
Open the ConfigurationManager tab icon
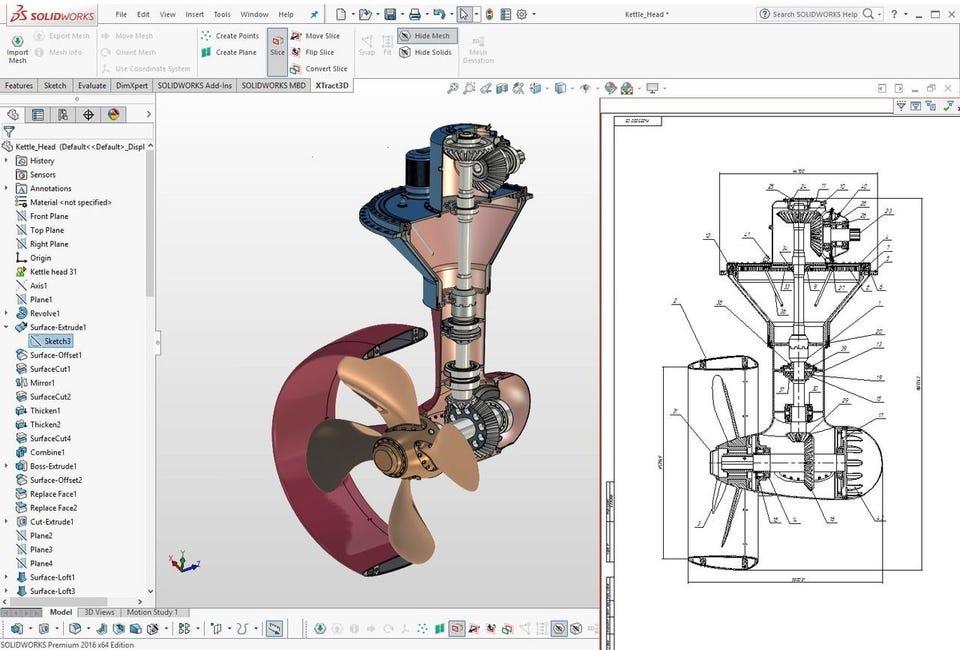63,114
